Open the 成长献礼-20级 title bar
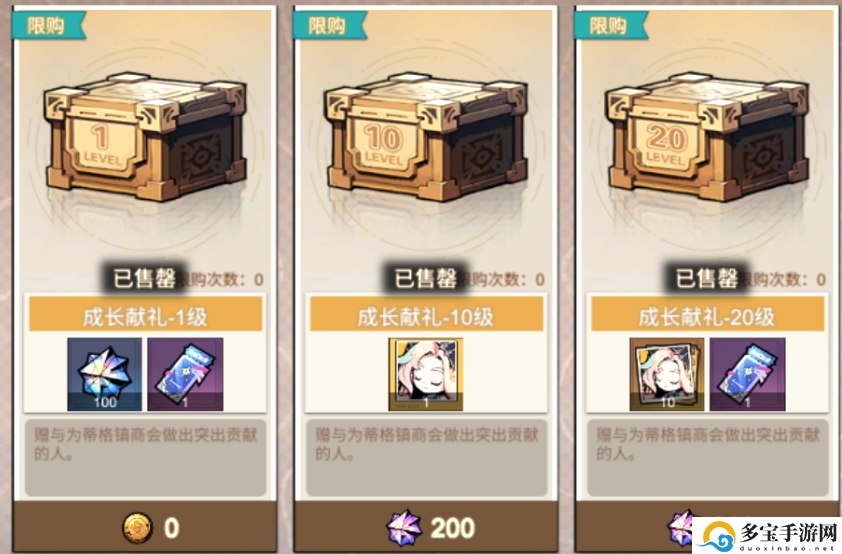The height and width of the screenshot is (554, 842). point(708,315)
